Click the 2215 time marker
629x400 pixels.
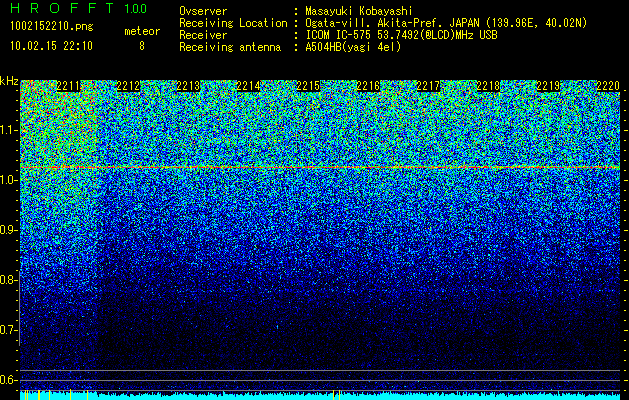pos(308,86)
